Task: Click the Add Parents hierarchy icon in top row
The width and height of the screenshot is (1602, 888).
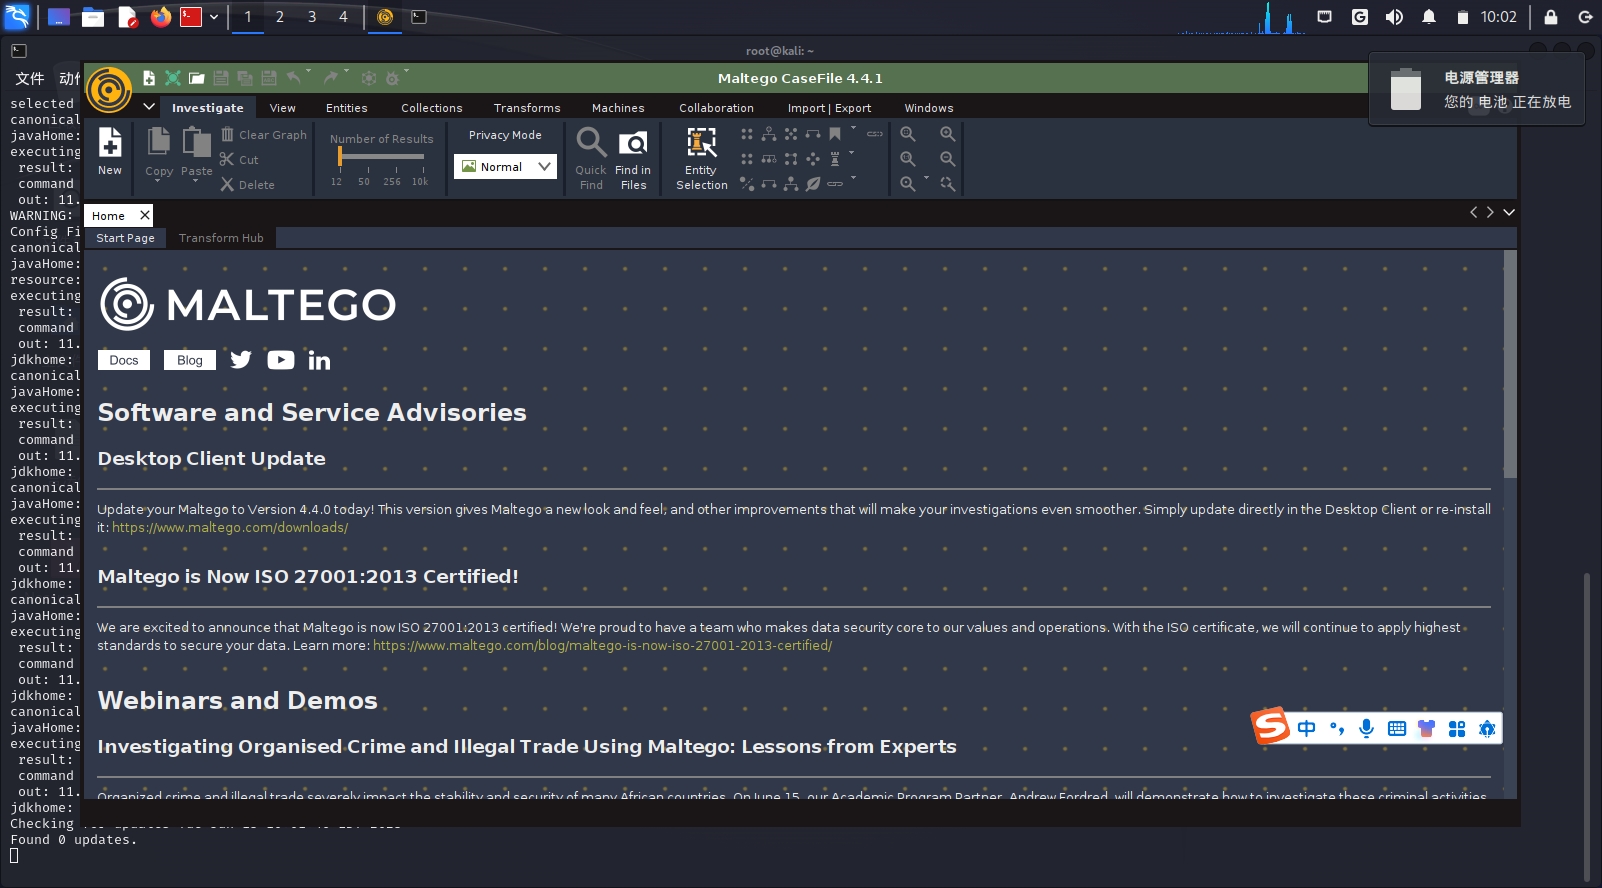Action: click(x=769, y=133)
